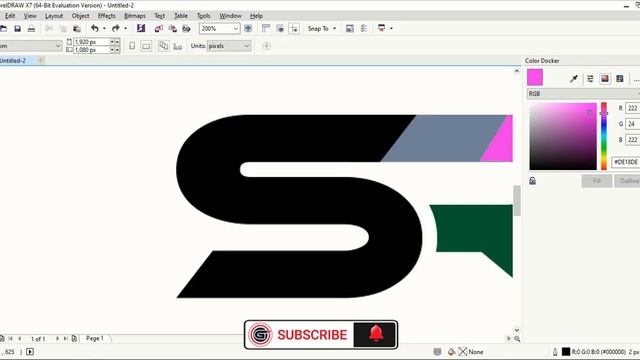Open the Search content icon
640x360 pixels.
pos(141,28)
